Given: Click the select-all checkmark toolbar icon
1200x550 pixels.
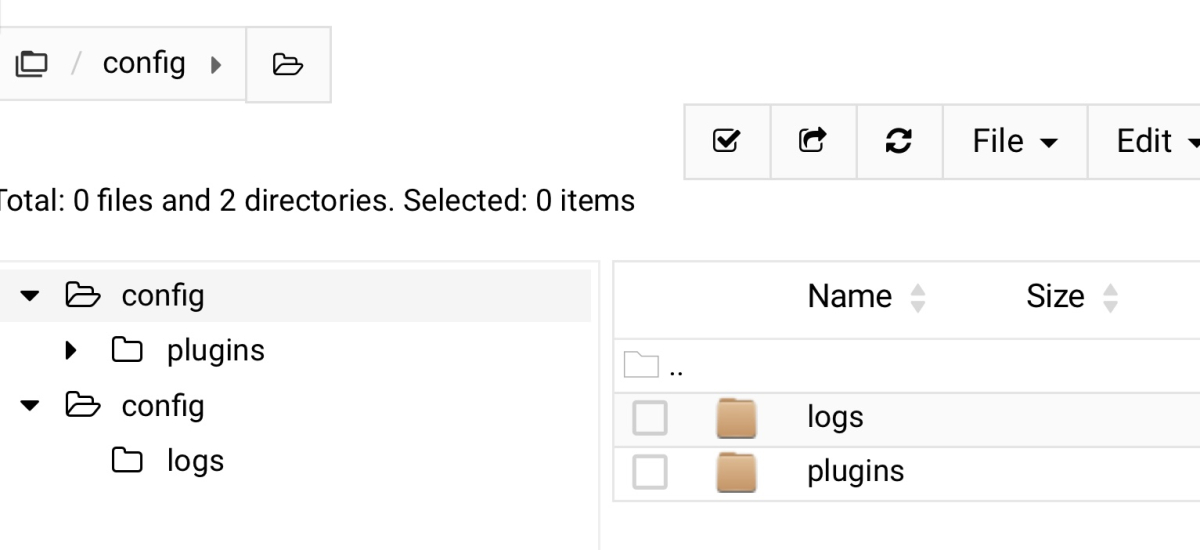Looking at the screenshot, I should (x=727, y=141).
